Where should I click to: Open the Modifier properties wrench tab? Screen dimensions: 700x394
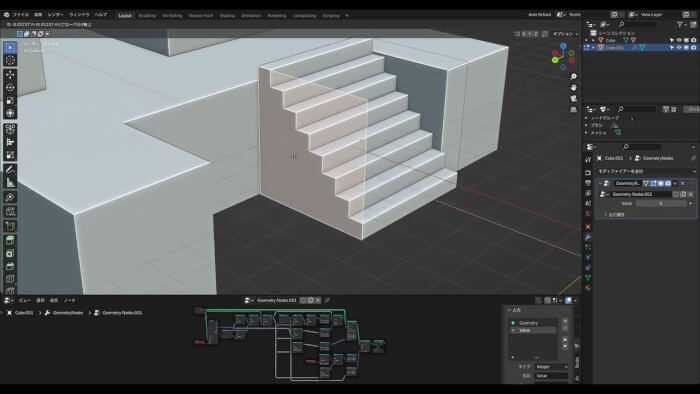click(x=588, y=237)
